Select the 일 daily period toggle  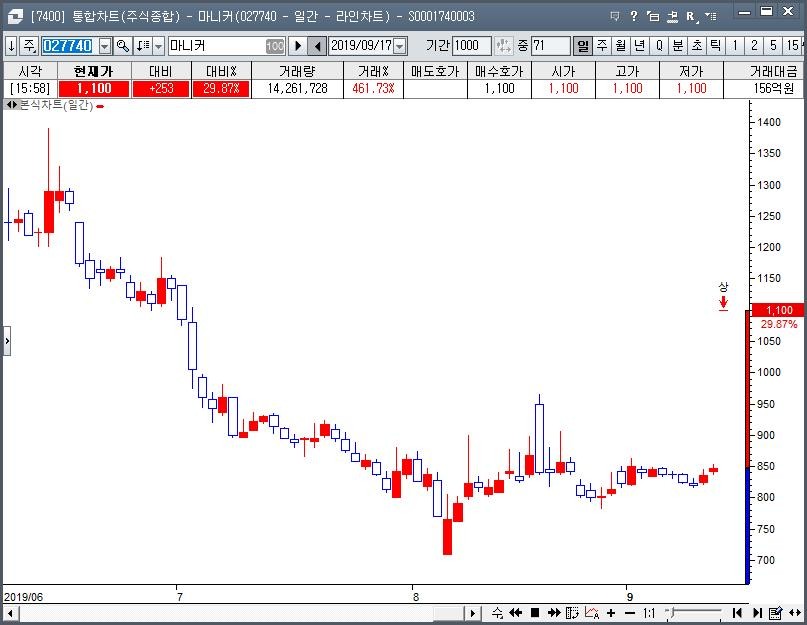(x=583, y=46)
